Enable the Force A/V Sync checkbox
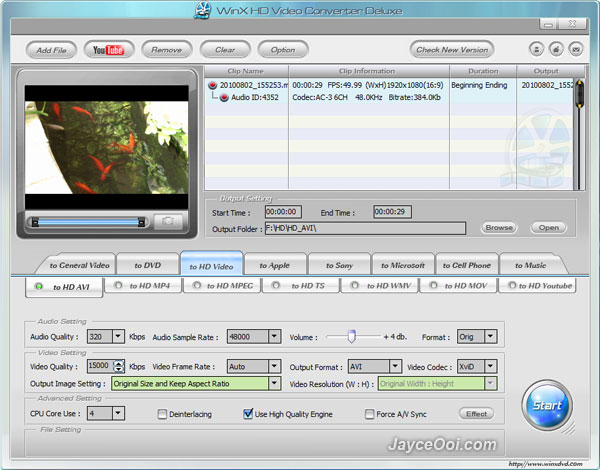This screenshot has height=470, width=600. click(x=369, y=414)
